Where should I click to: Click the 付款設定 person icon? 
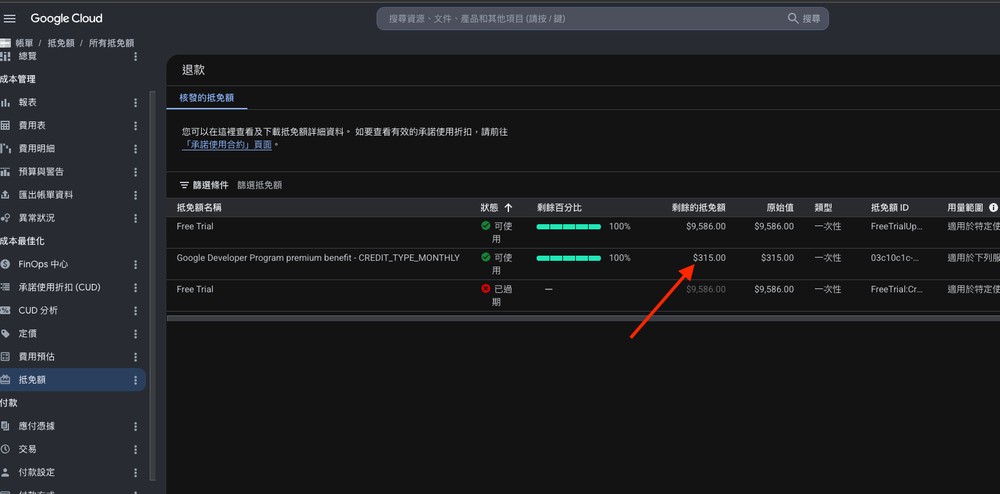pyautogui.click(x=5, y=472)
